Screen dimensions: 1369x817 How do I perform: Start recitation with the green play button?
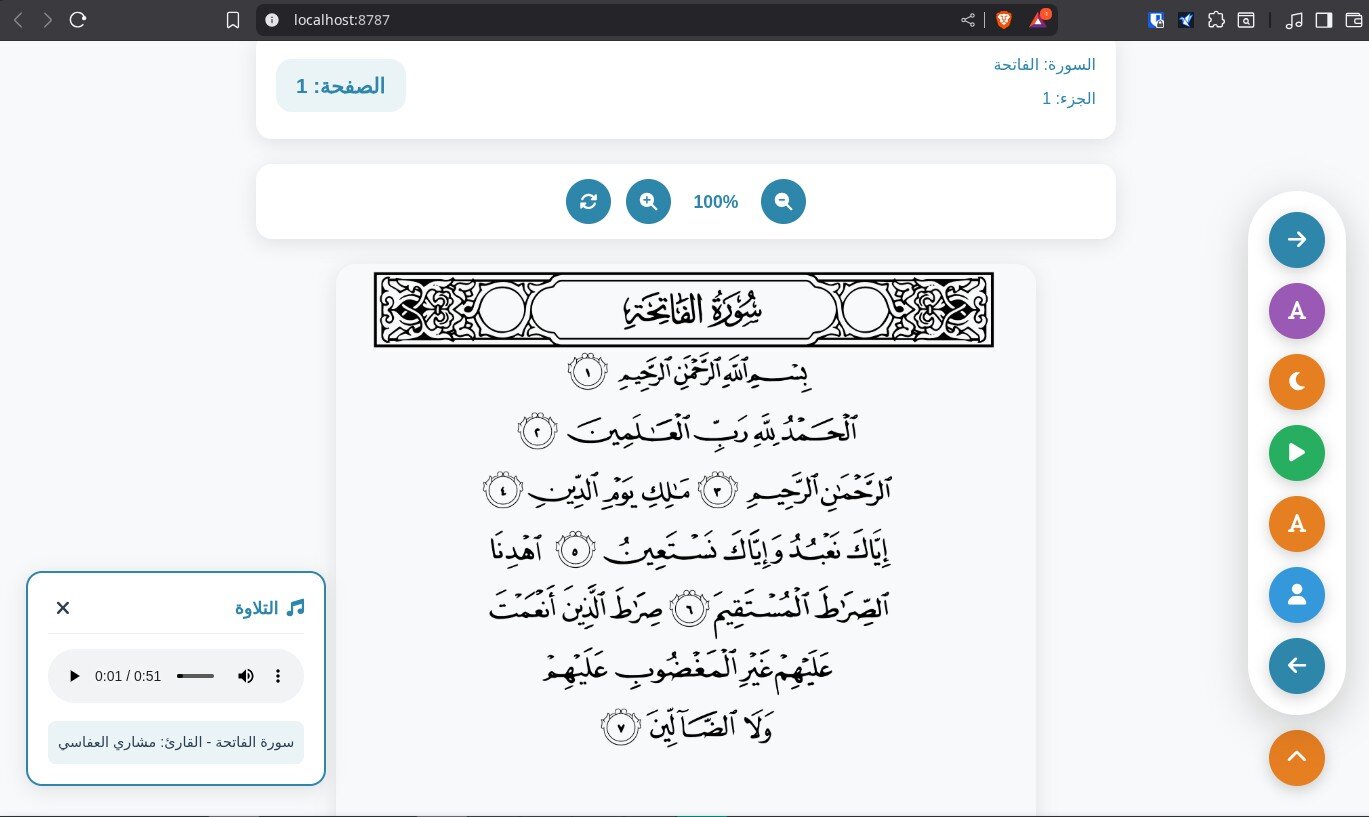coord(1296,453)
